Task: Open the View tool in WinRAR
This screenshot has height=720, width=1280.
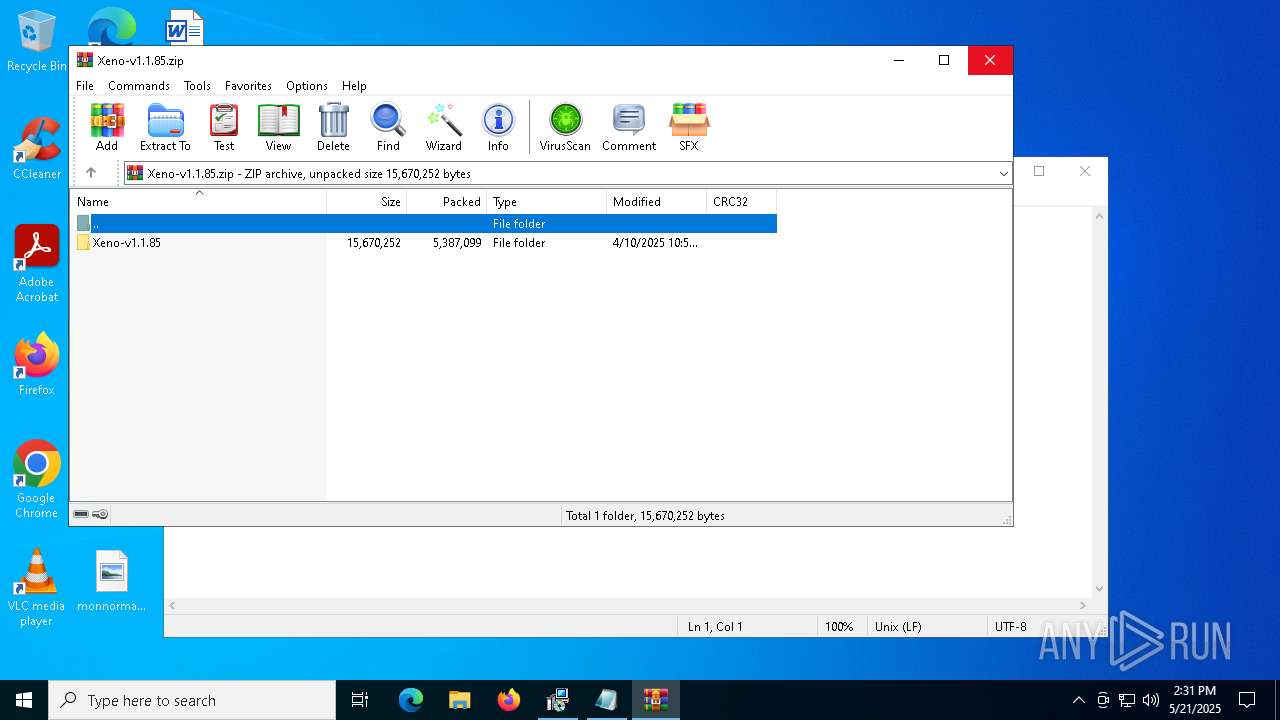Action: (x=278, y=127)
